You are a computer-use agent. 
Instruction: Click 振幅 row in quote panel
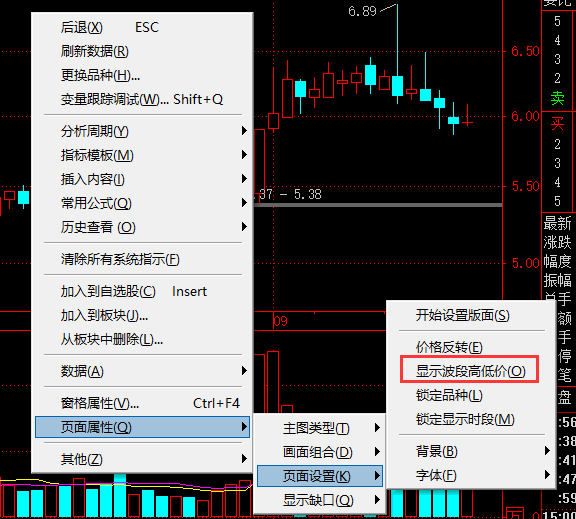(x=558, y=280)
